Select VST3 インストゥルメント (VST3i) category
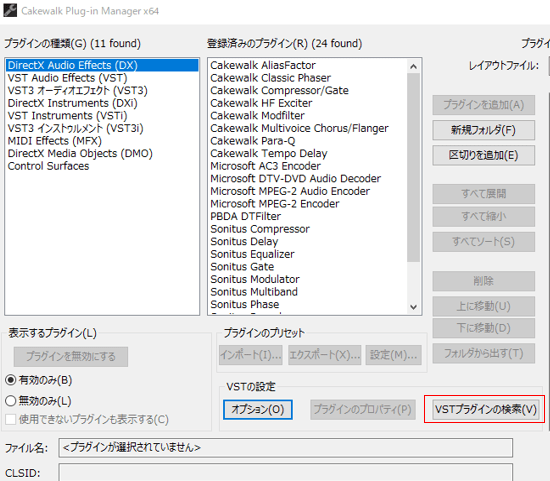550x481 pixels. coord(102,128)
